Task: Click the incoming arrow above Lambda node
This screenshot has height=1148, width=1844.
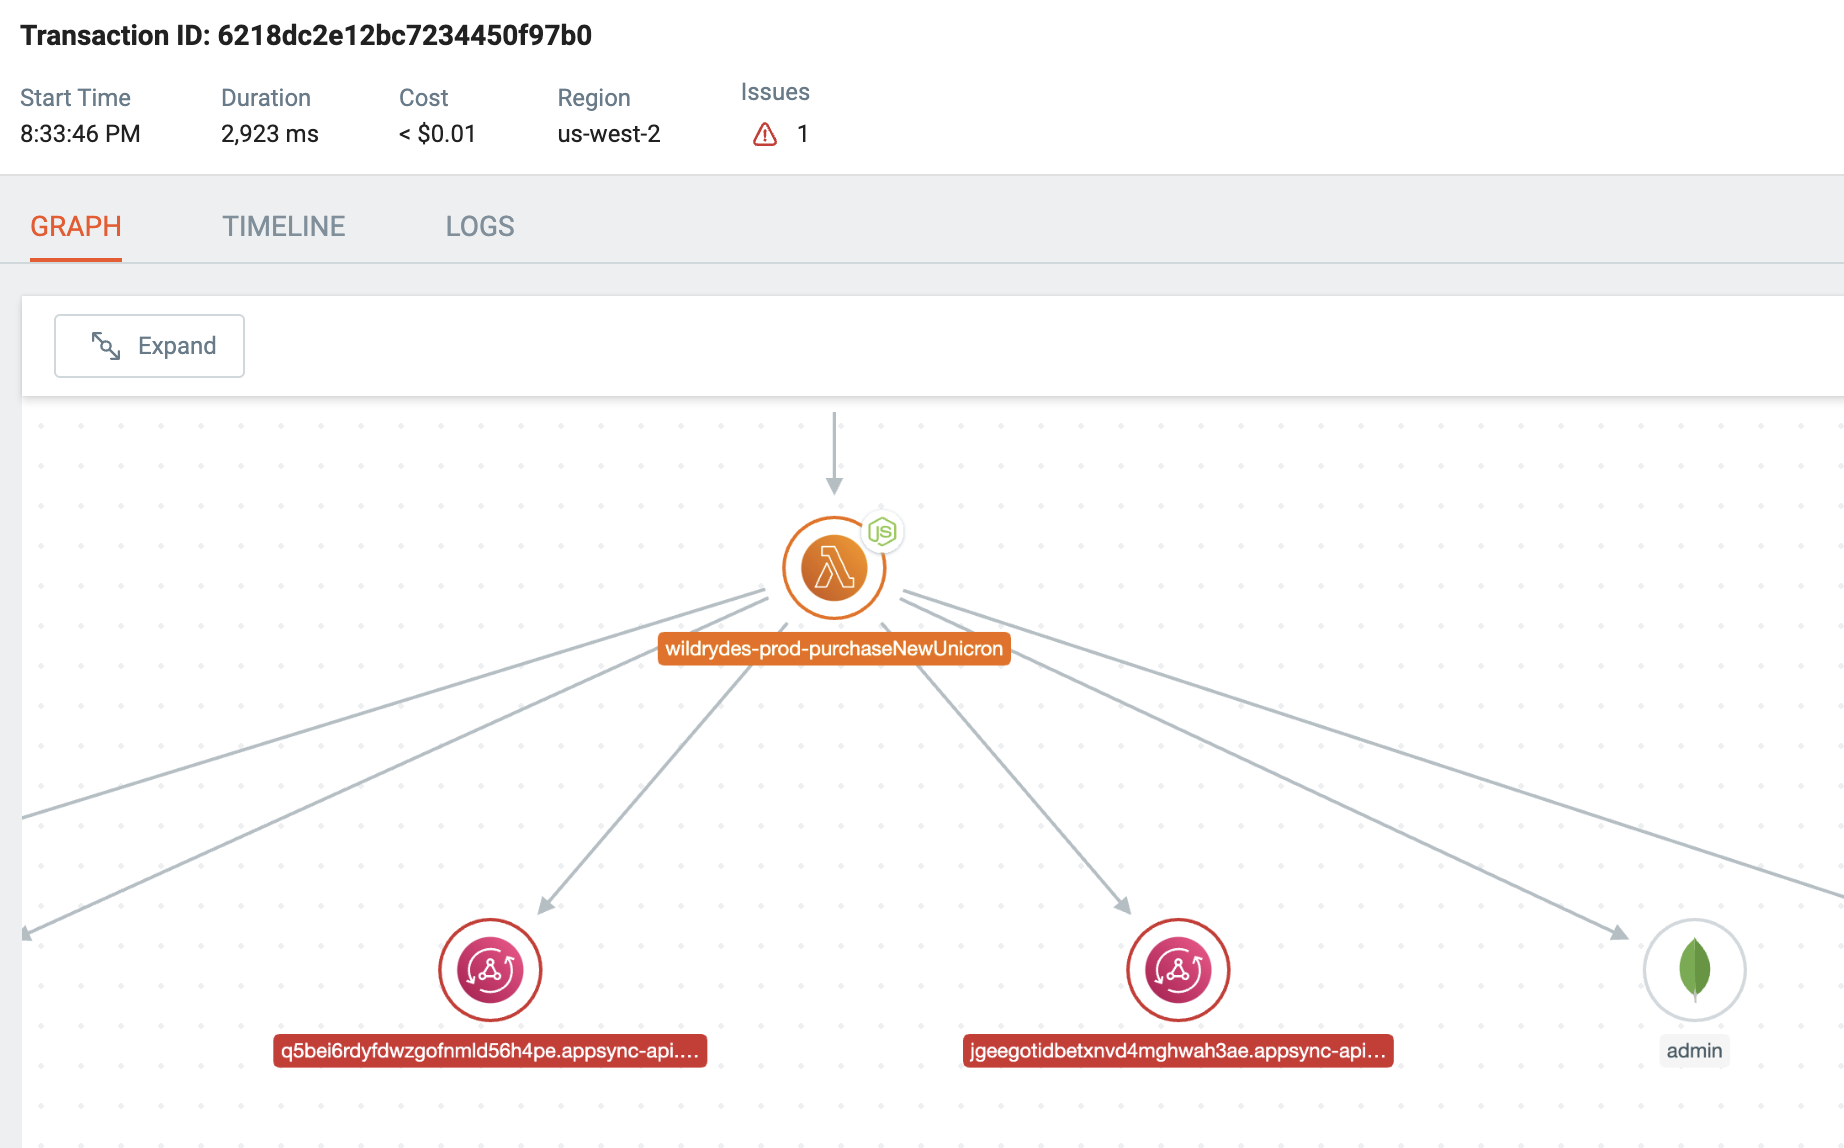Action: [834, 453]
